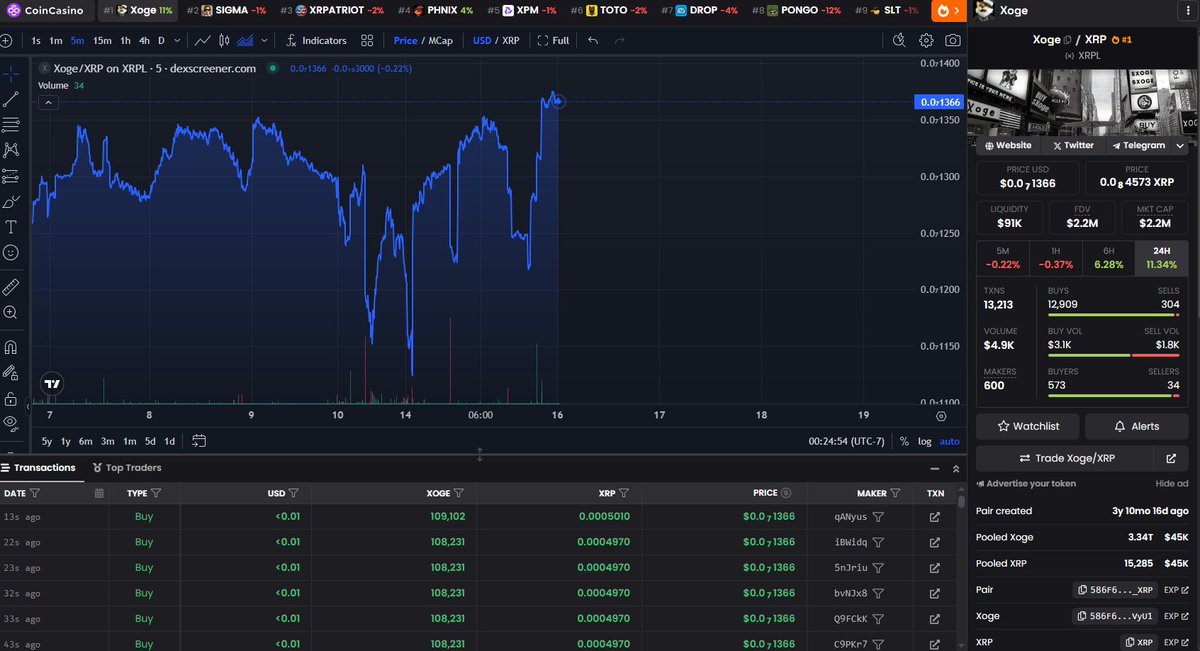Screen dimensions: 1200x651
Task: Take a chart snapshot with camera icon
Action: 953,41
